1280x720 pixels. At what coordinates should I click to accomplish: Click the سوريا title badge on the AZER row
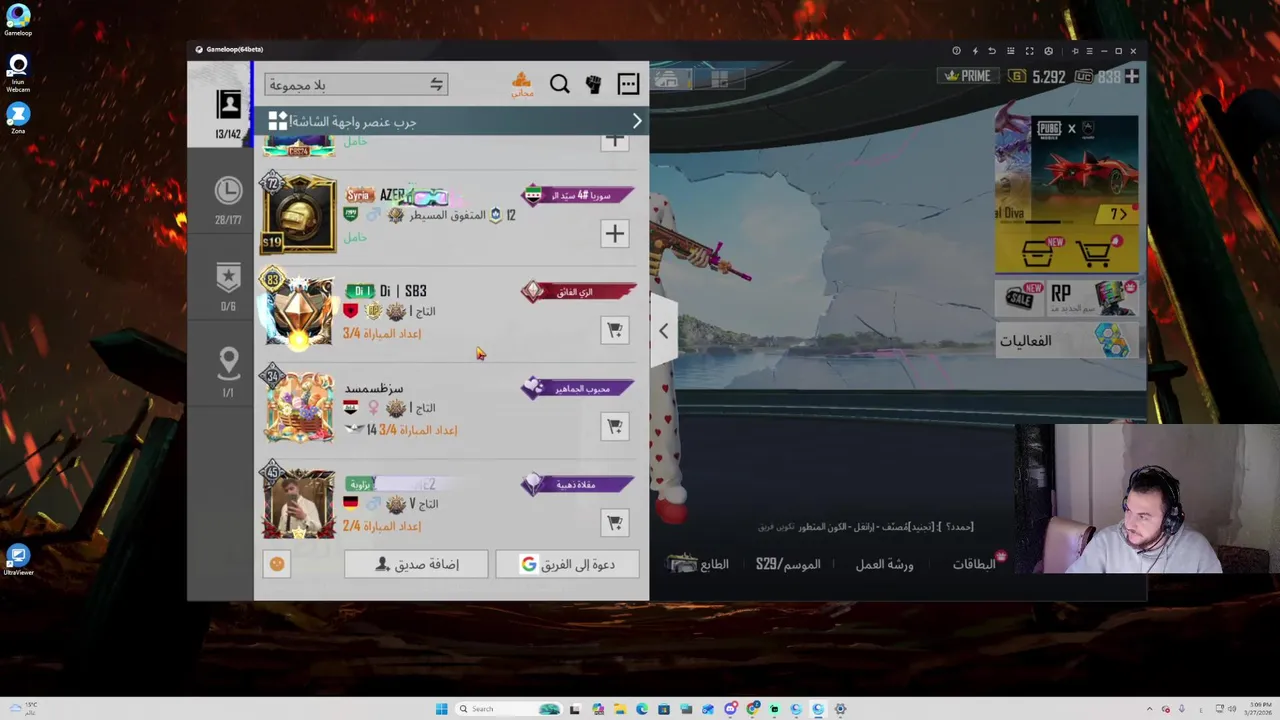click(578, 195)
